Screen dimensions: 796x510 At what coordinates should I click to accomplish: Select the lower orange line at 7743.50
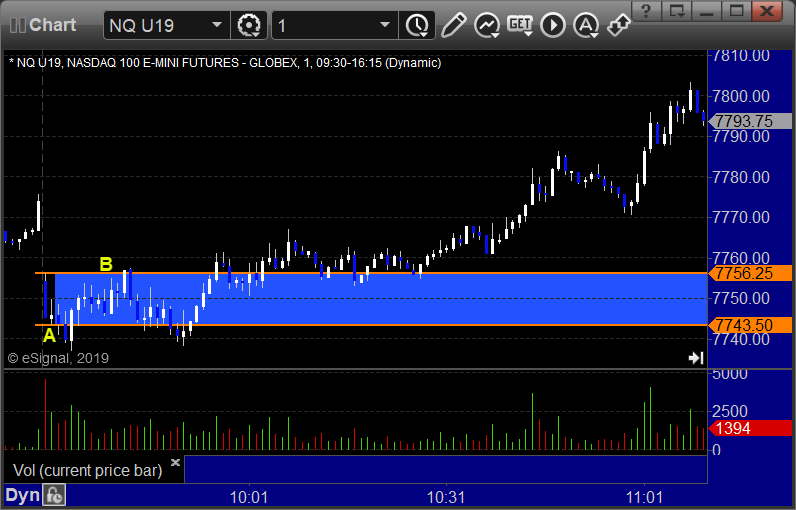click(371, 325)
